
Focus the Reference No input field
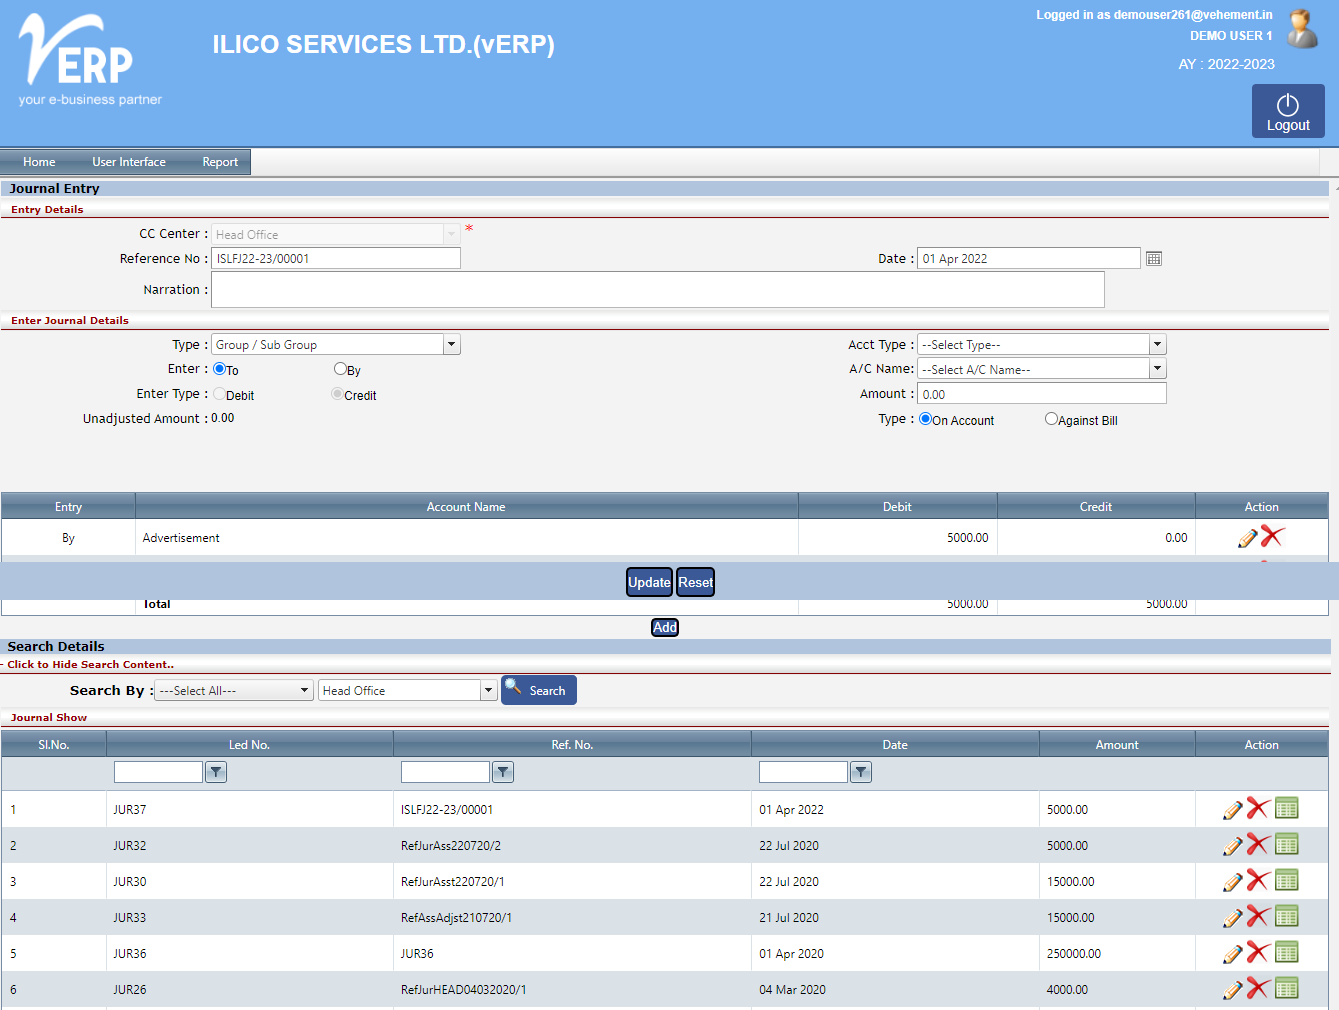(x=336, y=259)
